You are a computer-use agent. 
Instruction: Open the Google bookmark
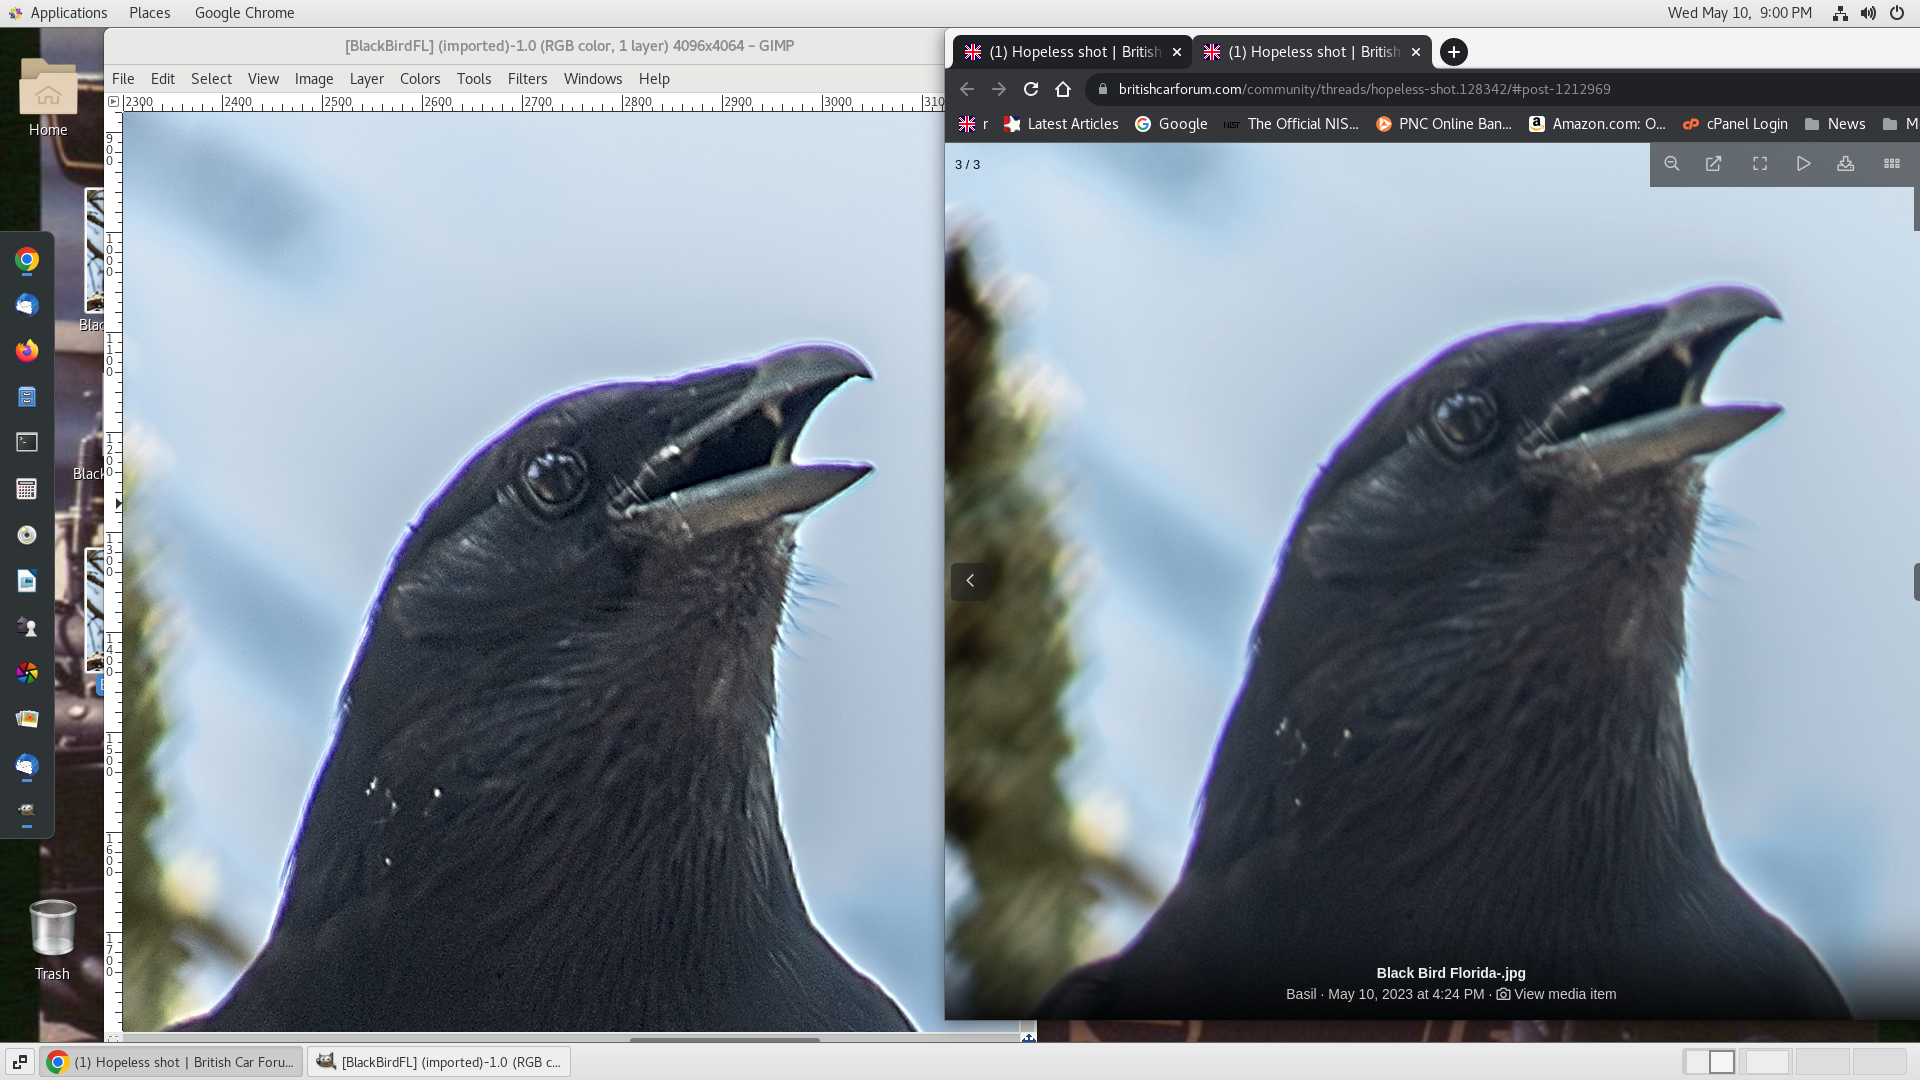(1171, 124)
